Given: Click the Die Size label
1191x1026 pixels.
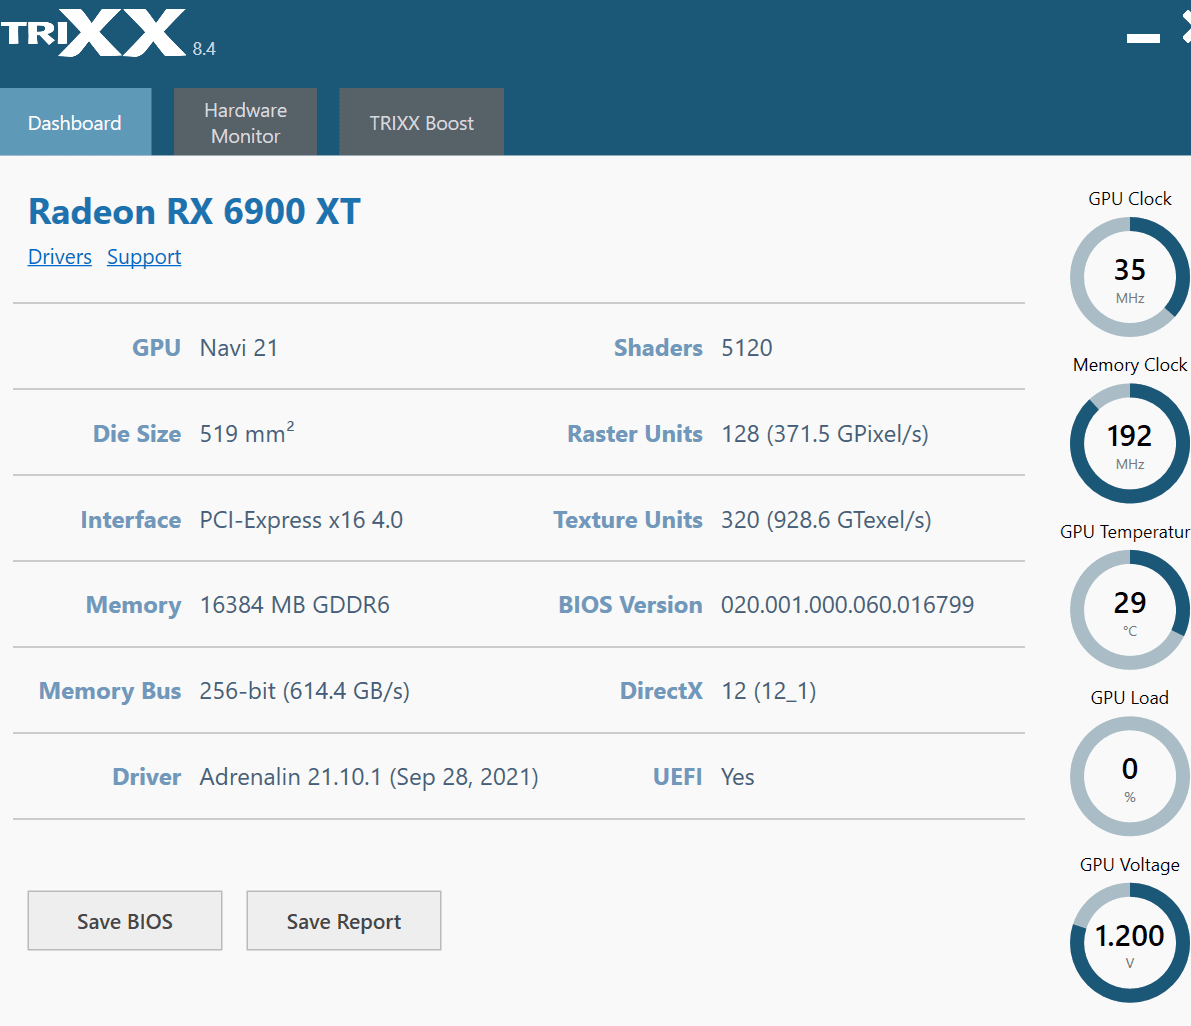Looking at the screenshot, I should pos(137,434).
